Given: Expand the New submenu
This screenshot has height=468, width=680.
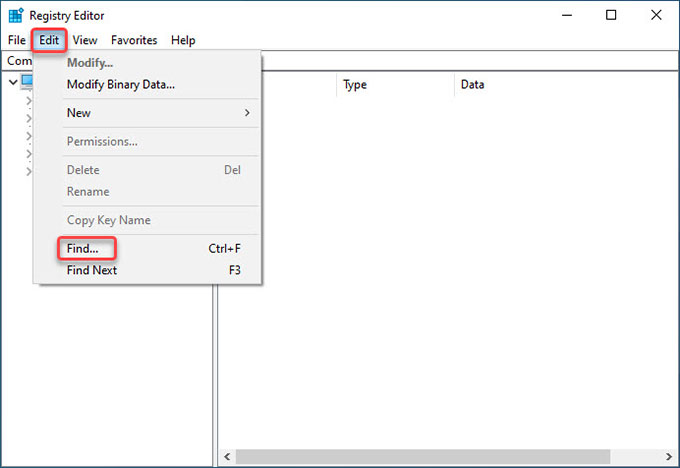Looking at the screenshot, I should (147, 113).
